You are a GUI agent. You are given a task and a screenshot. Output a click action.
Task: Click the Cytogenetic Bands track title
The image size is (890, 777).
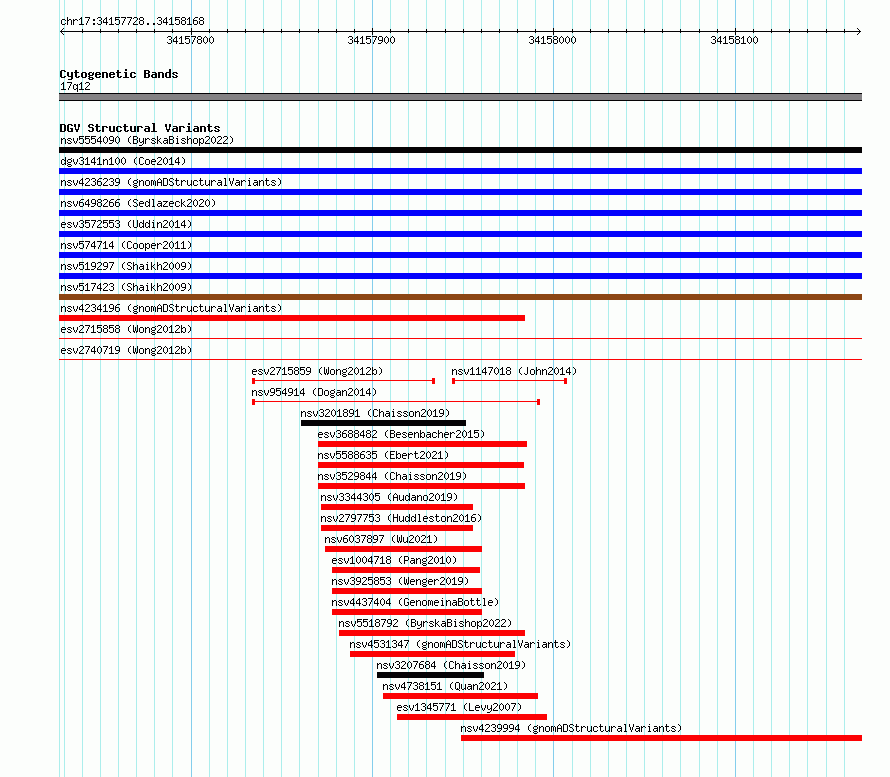tap(119, 74)
